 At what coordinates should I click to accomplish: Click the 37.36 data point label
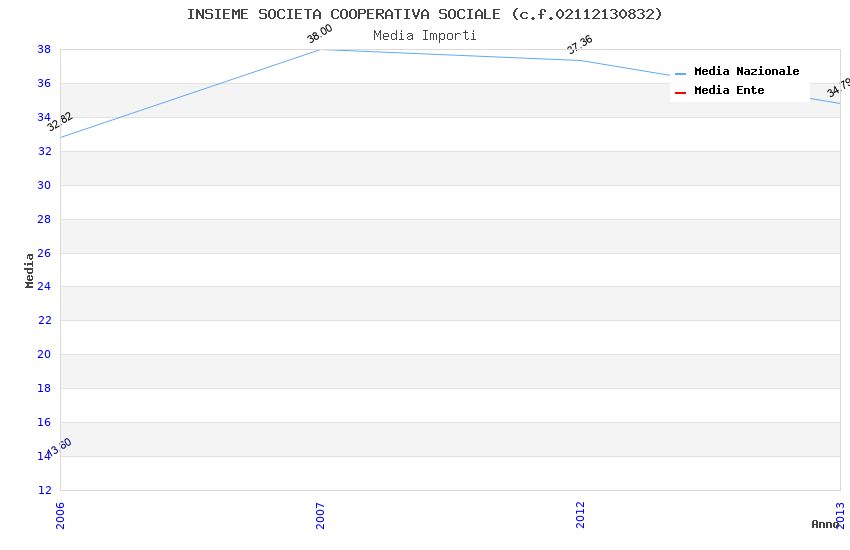pos(579,45)
